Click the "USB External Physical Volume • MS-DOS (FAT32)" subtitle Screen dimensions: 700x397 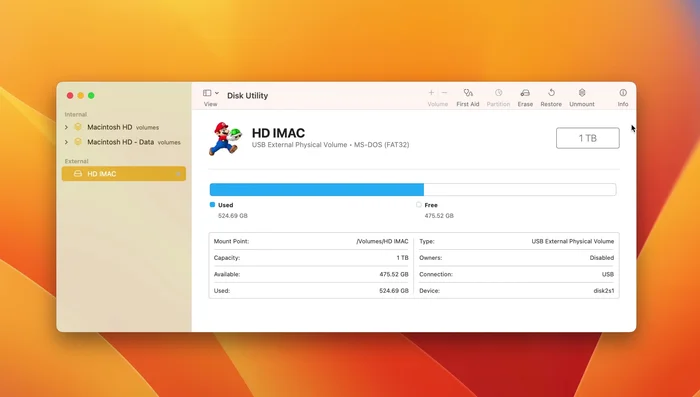330,145
